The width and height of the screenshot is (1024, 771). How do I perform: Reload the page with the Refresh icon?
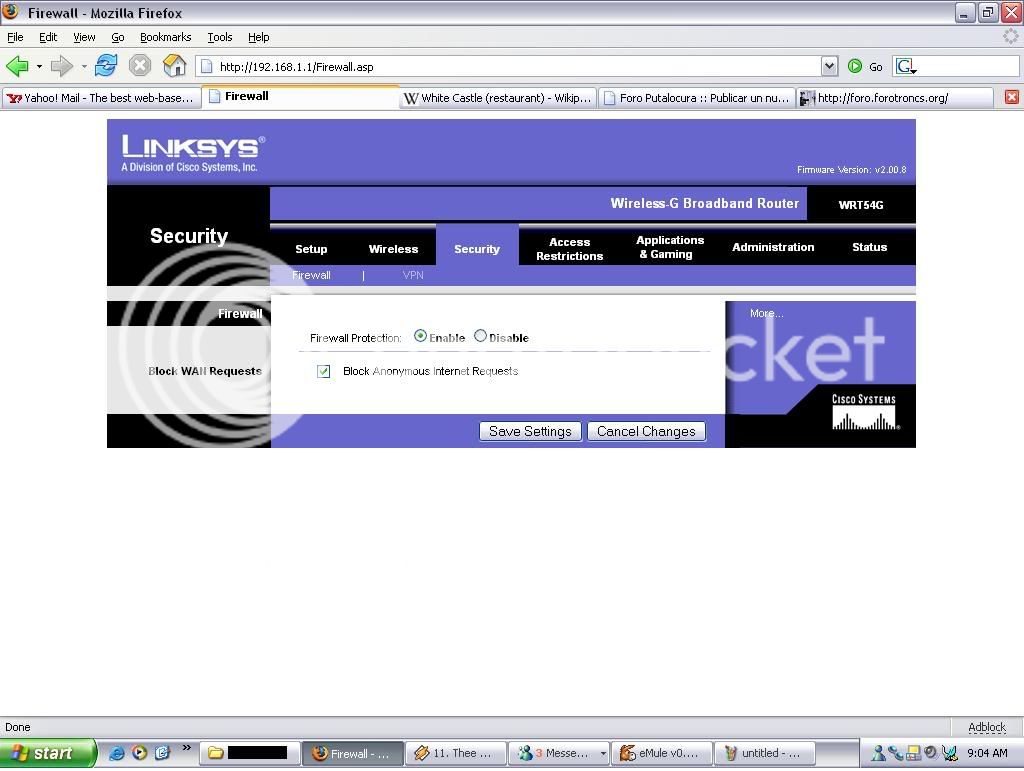click(106, 66)
